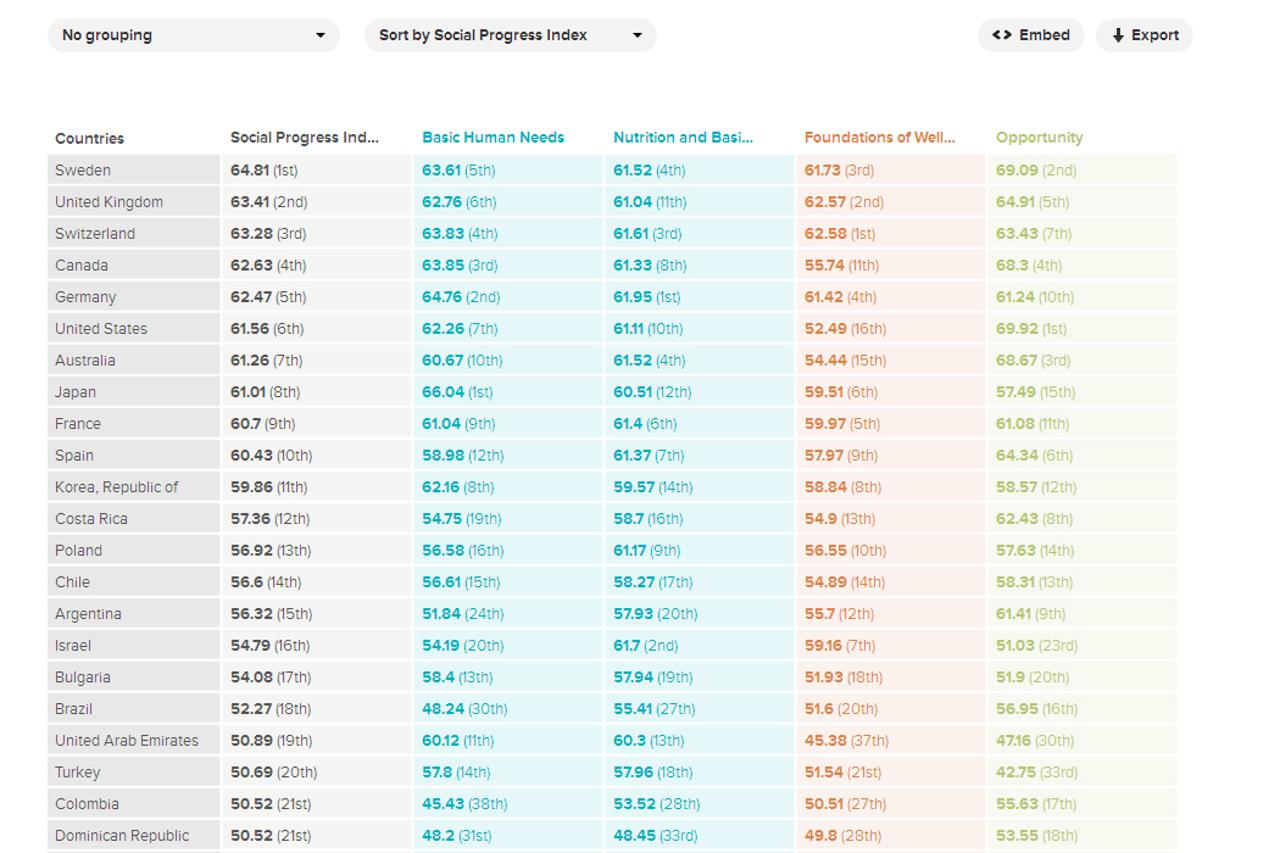
Task: Click the Sort by dropdown caret arrow
Action: 637,35
